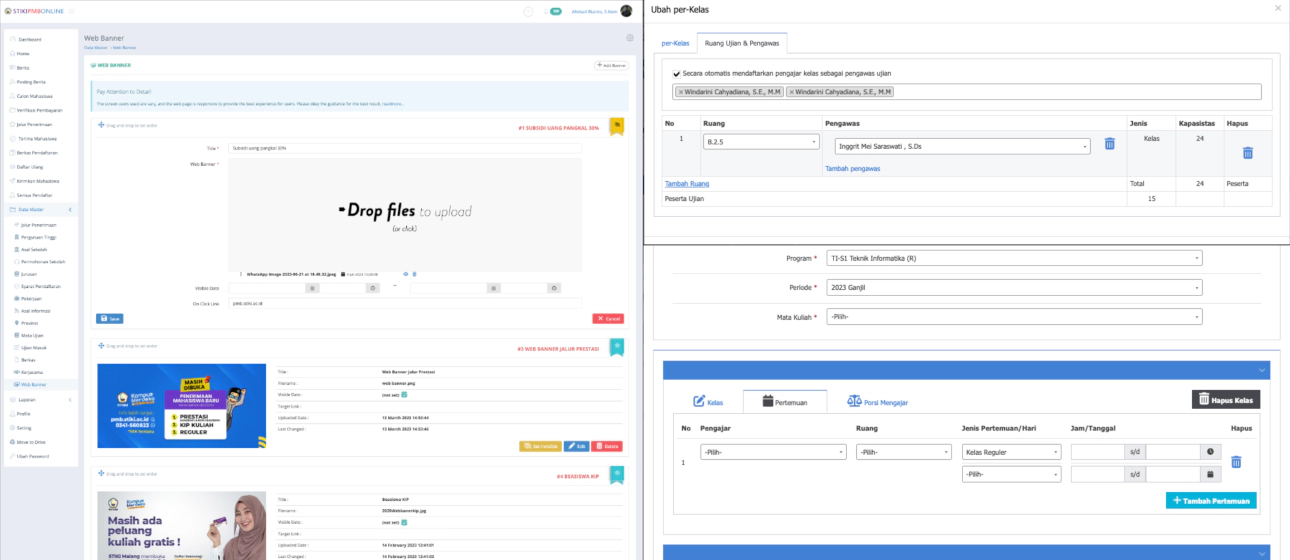Go to Calon Mahasiswa in sidebar

35,95
